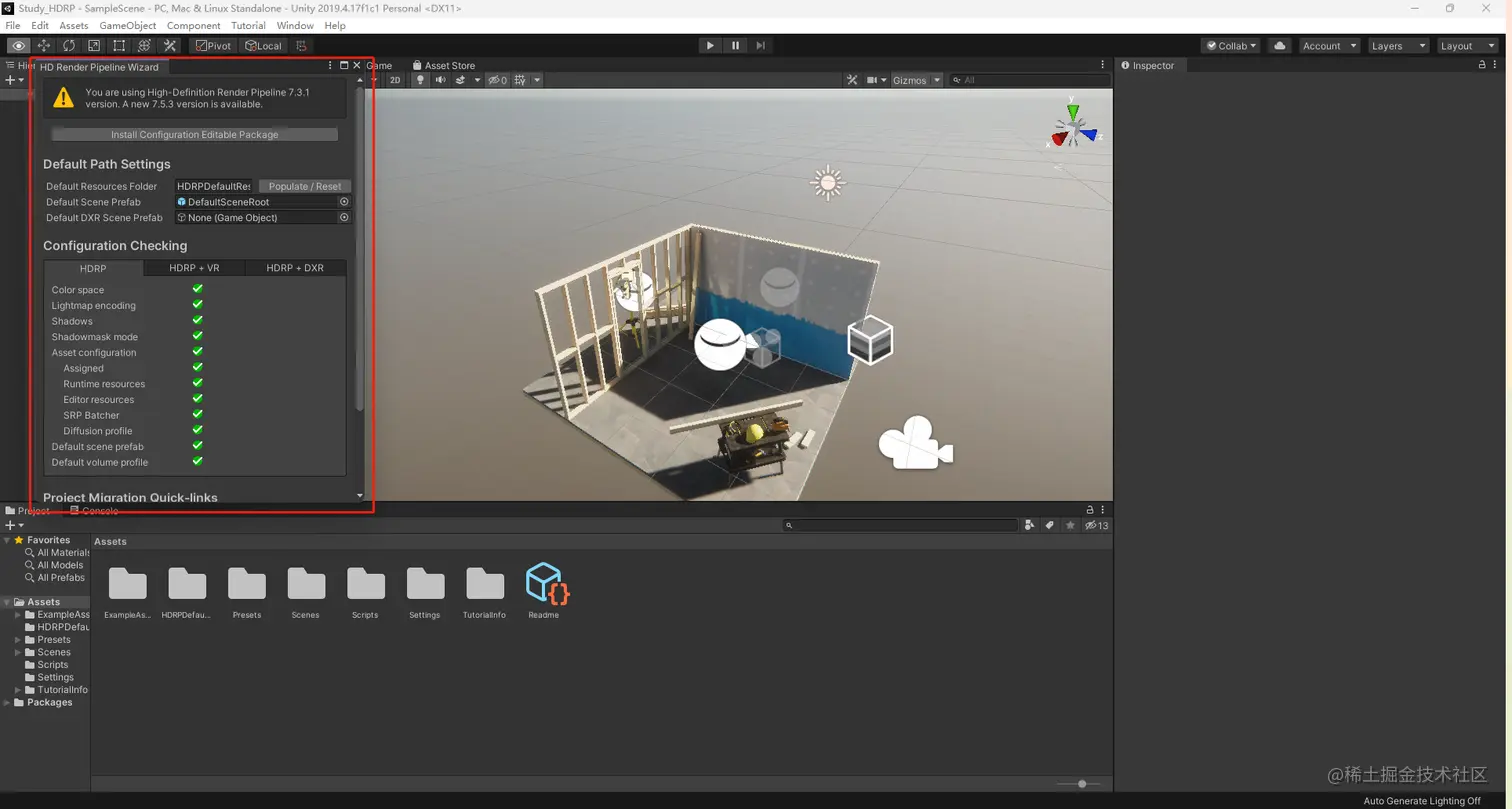Open the Layout dropdown

(x=1467, y=46)
